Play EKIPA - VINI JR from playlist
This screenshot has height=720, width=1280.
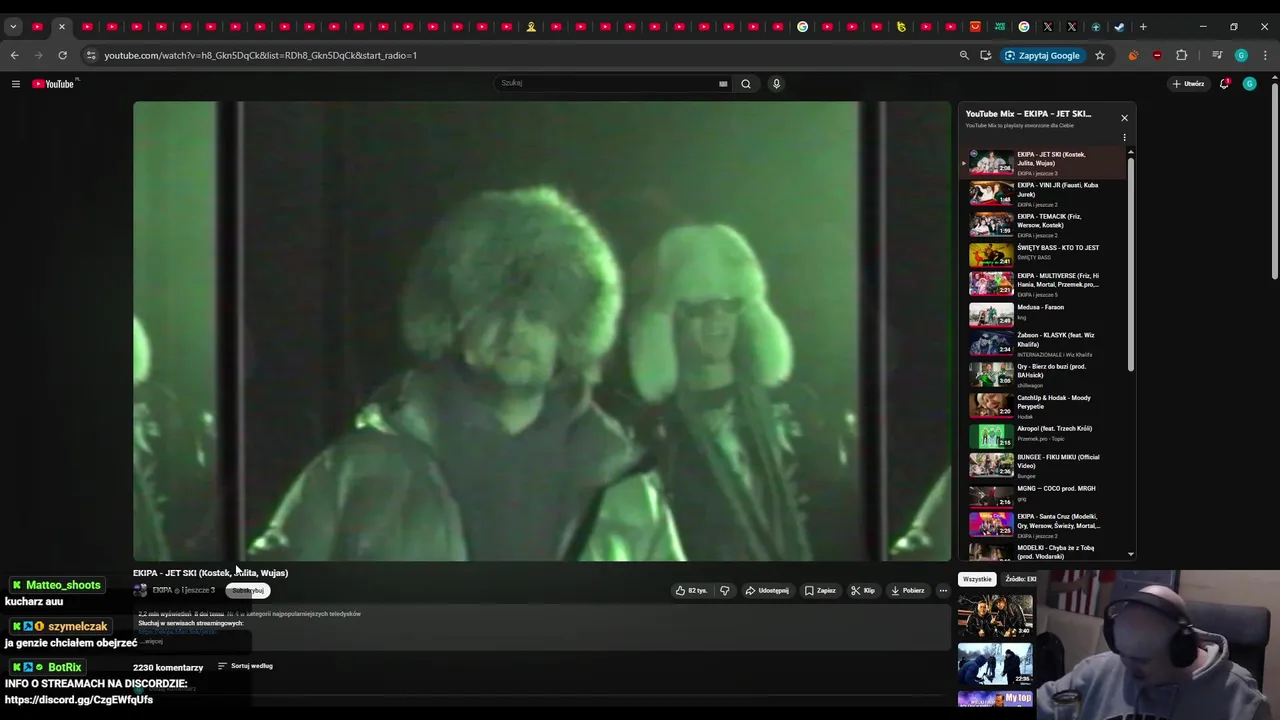pos(1043,194)
